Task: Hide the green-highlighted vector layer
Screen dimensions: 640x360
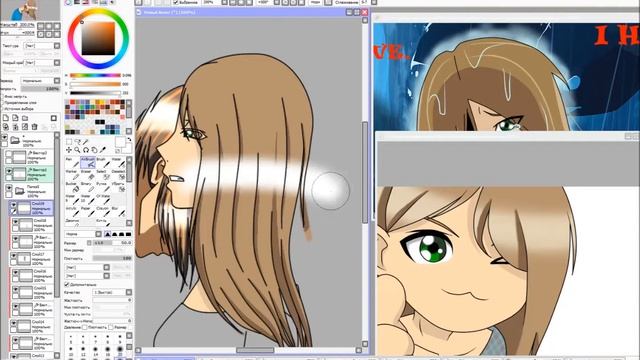Action: (x=9, y=171)
